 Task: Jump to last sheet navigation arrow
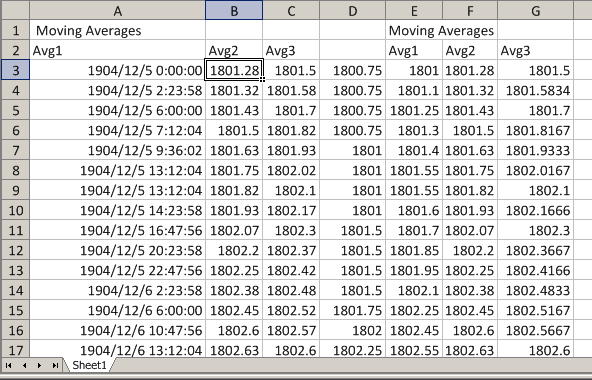(x=55, y=365)
